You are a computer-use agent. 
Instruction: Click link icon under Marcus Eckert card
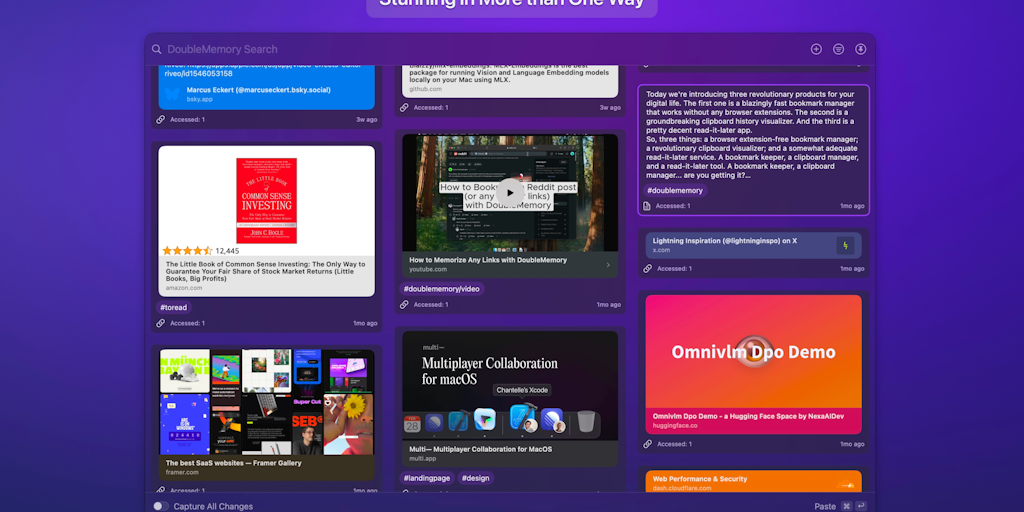[x=161, y=120]
